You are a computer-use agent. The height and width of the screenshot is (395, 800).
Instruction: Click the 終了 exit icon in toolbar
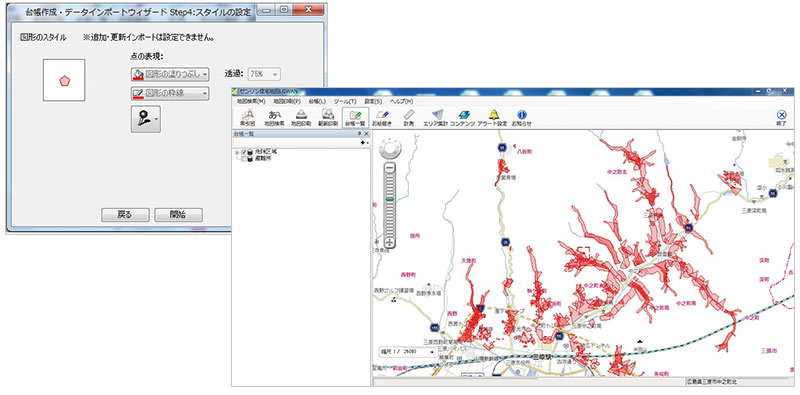tap(781, 118)
